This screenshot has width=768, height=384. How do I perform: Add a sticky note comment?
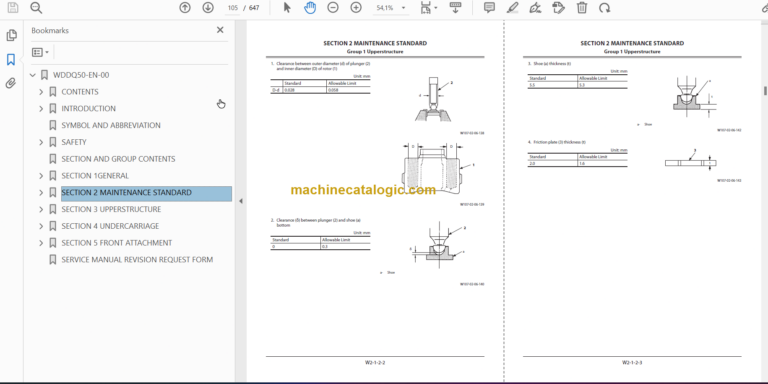tap(489, 7)
